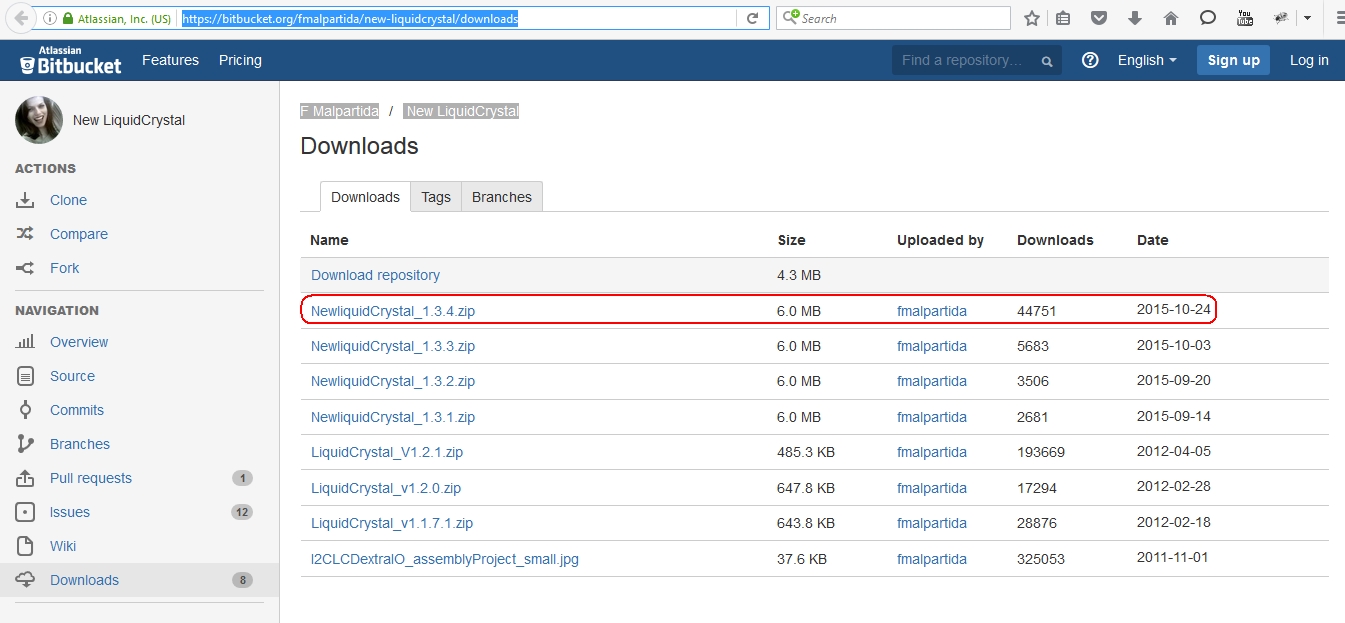Click the Issues icon in sidebar
1345x623 pixels.
coord(26,512)
